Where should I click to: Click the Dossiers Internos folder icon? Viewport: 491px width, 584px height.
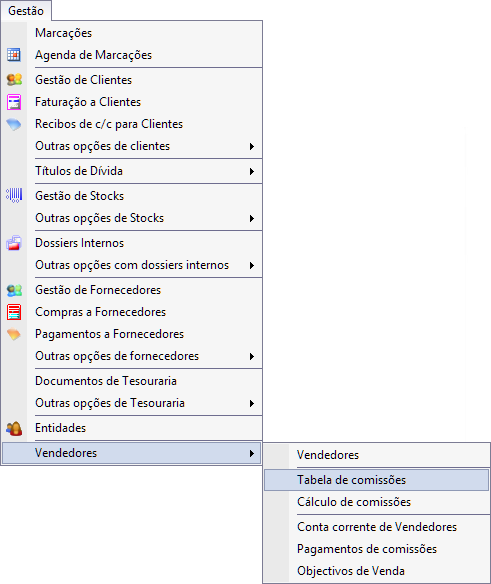pos(14,243)
